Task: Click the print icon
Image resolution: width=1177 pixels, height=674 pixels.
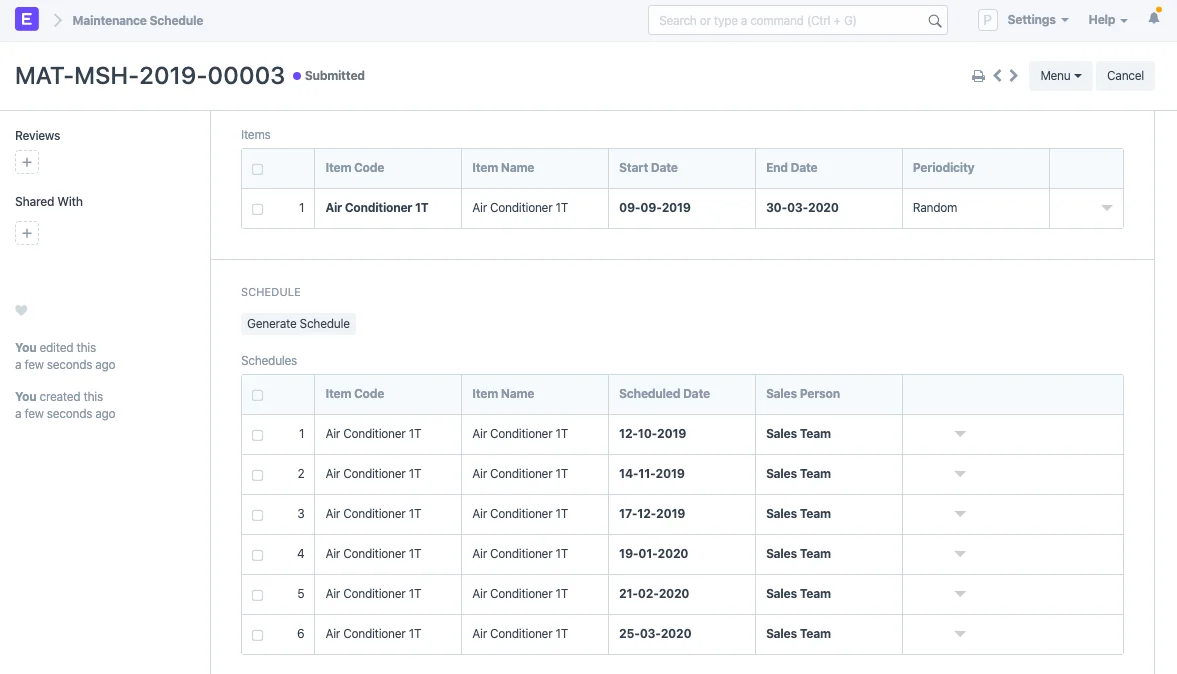Action: pos(978,76)
